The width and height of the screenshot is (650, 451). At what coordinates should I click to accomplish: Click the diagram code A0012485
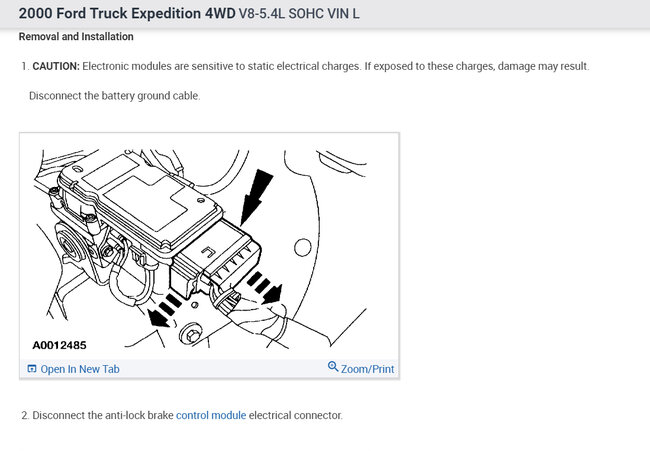59,345
